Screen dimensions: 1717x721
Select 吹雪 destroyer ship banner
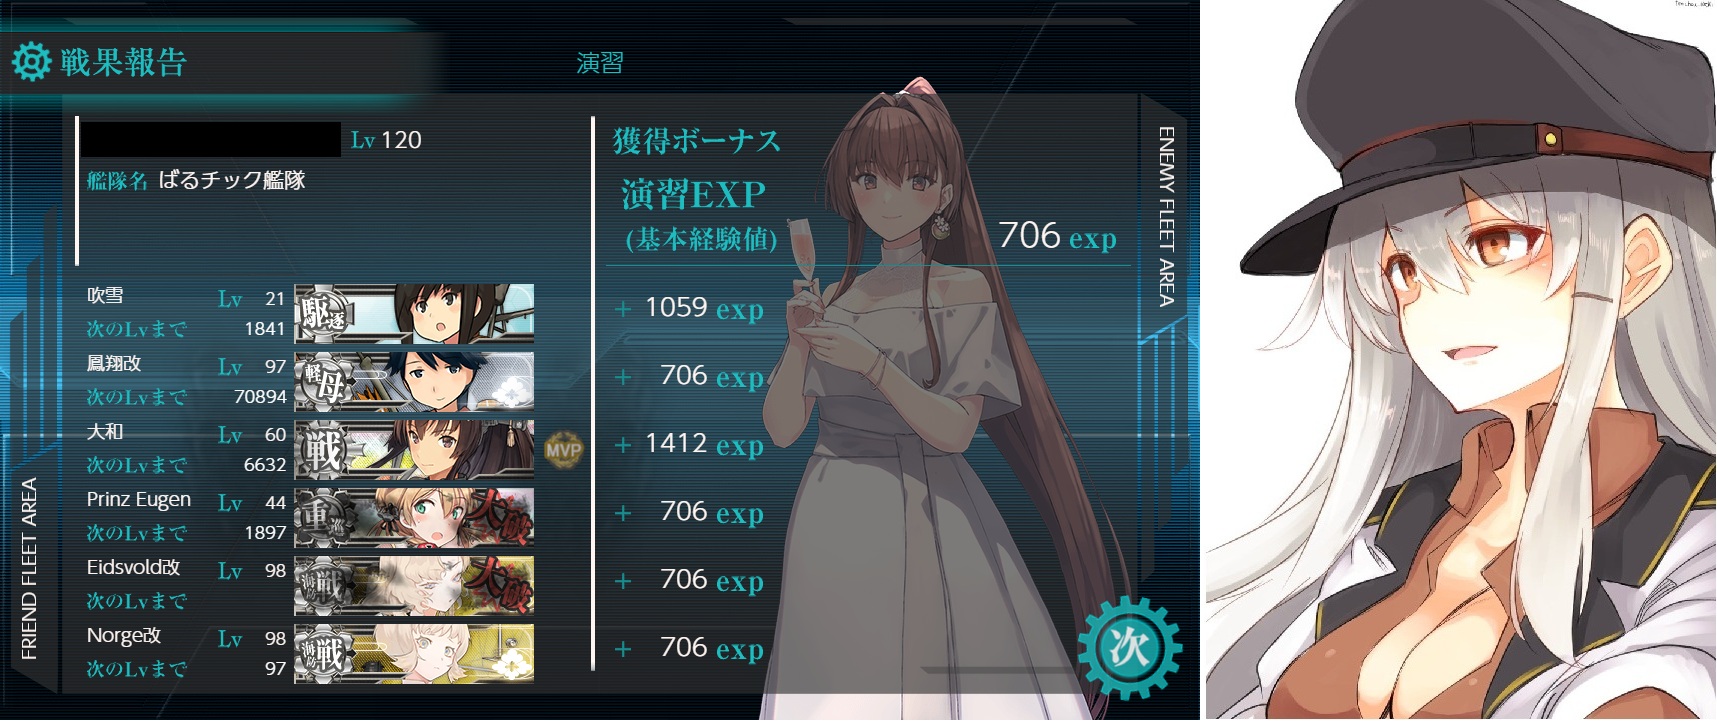(414, 313)
